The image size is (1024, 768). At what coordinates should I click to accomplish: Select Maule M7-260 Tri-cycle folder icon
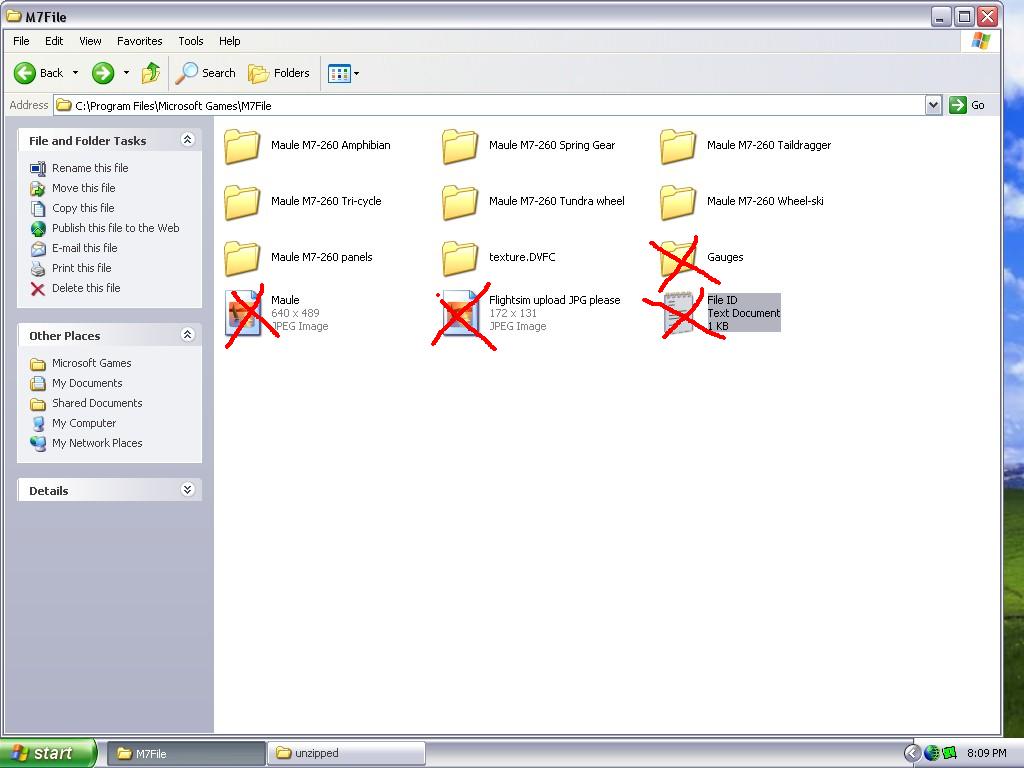(242, 202)
